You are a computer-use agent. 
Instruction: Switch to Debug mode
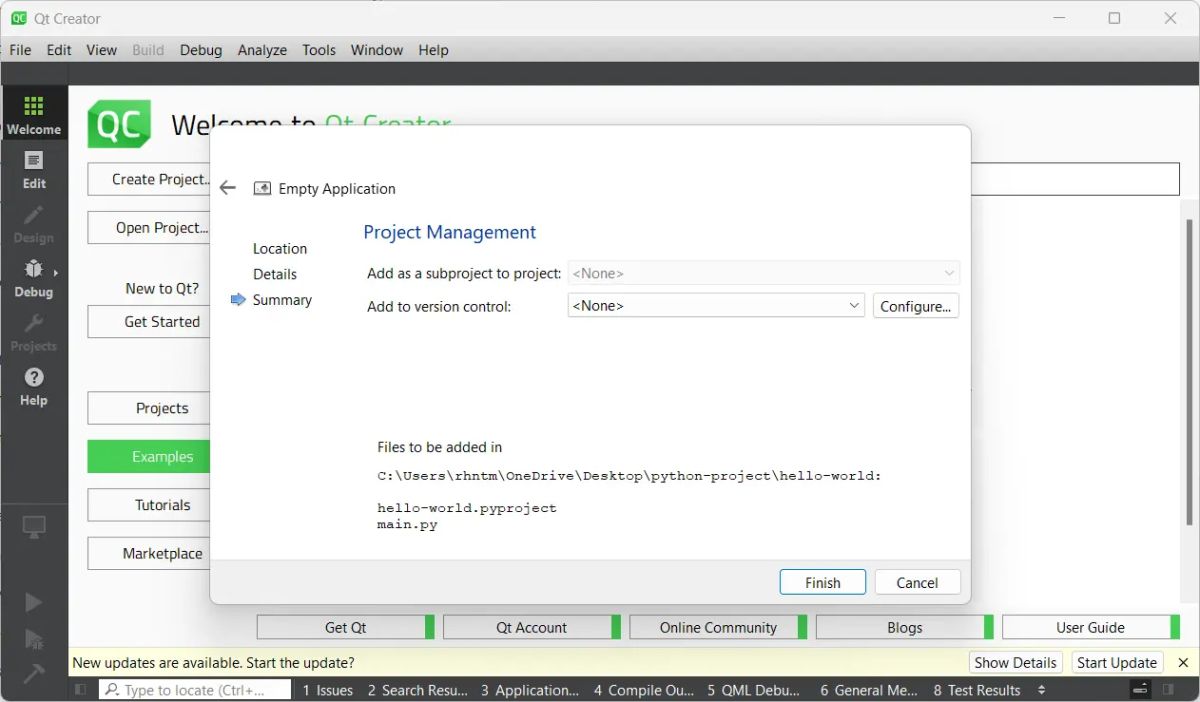[34, 277]
